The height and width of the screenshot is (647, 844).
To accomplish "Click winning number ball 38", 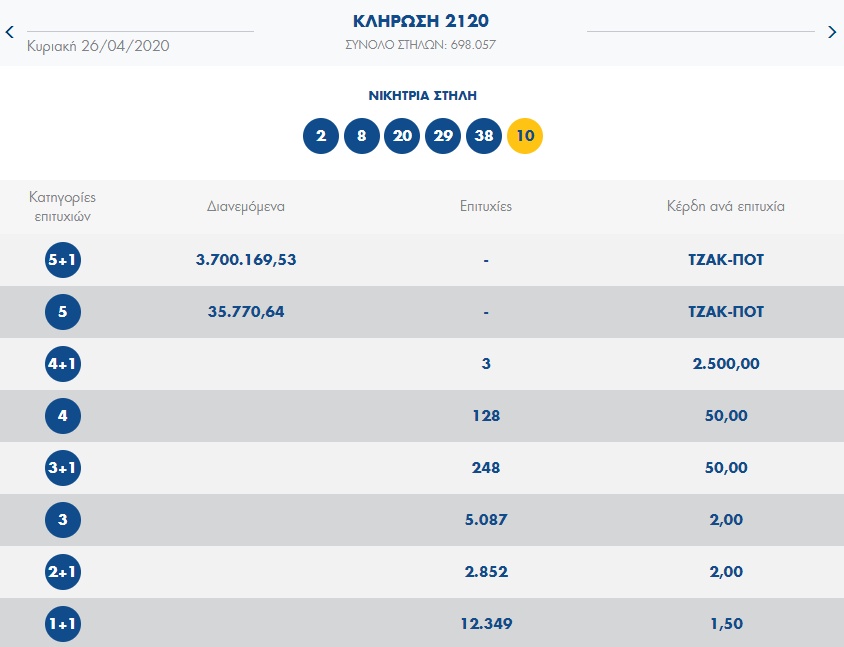I will (x=484, y=136).
